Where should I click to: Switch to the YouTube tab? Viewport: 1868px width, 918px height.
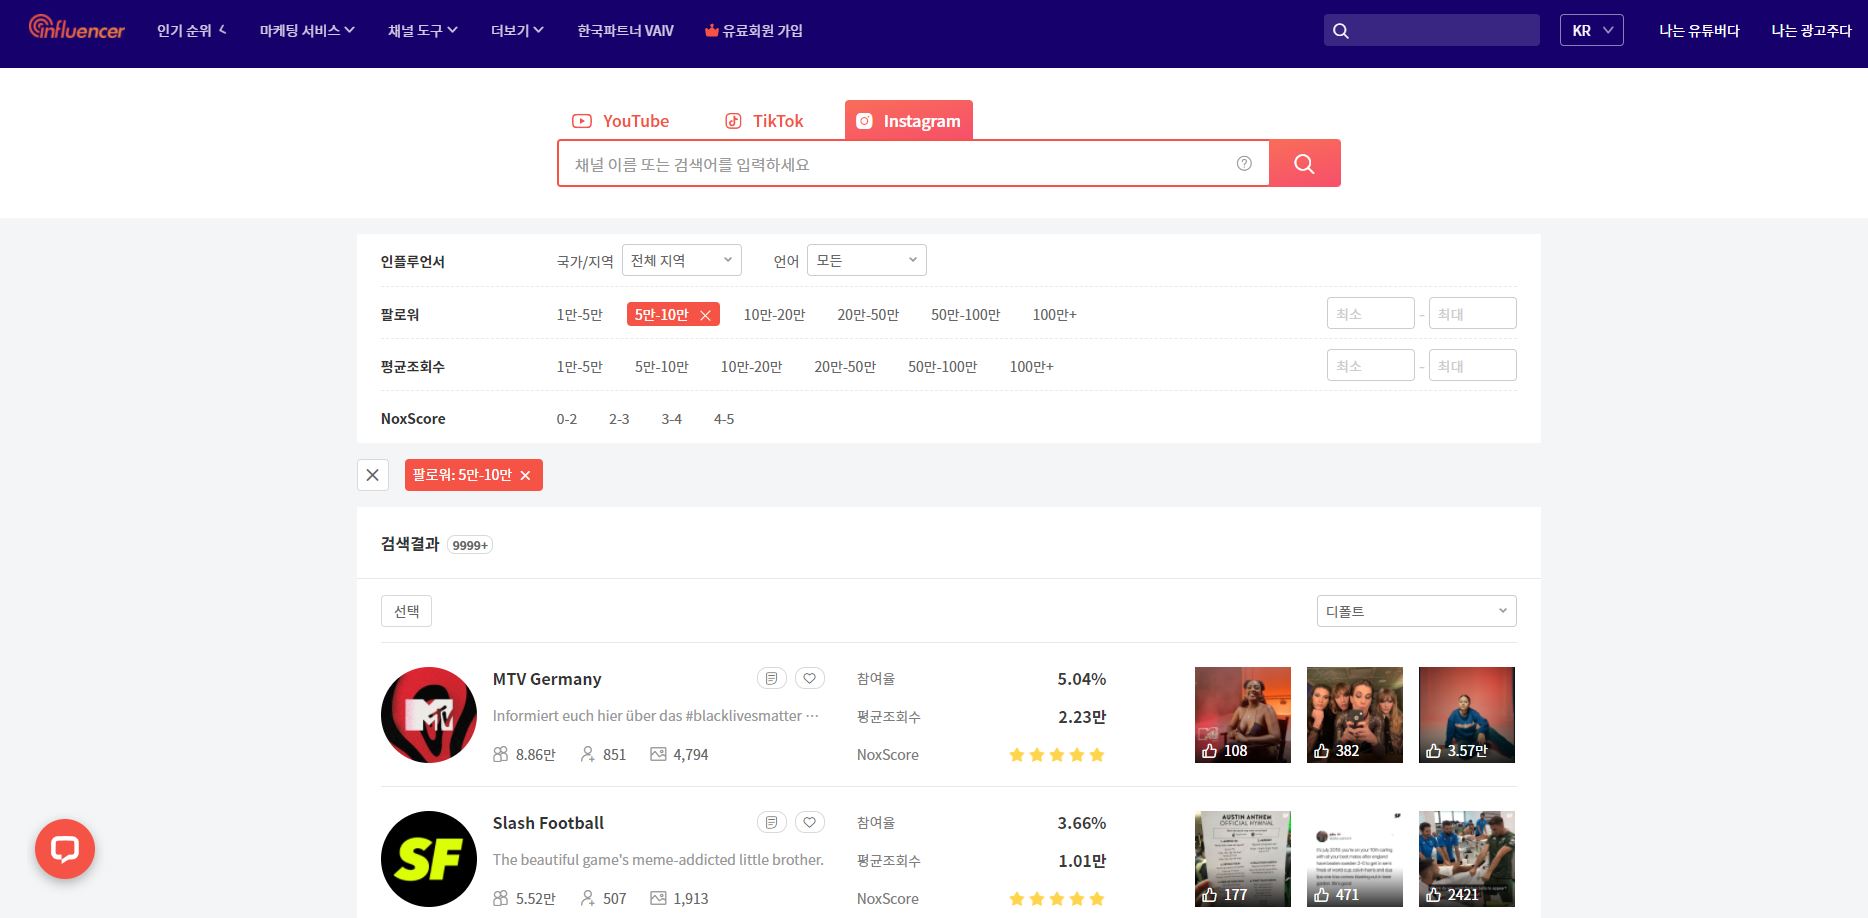coord(620,121)
